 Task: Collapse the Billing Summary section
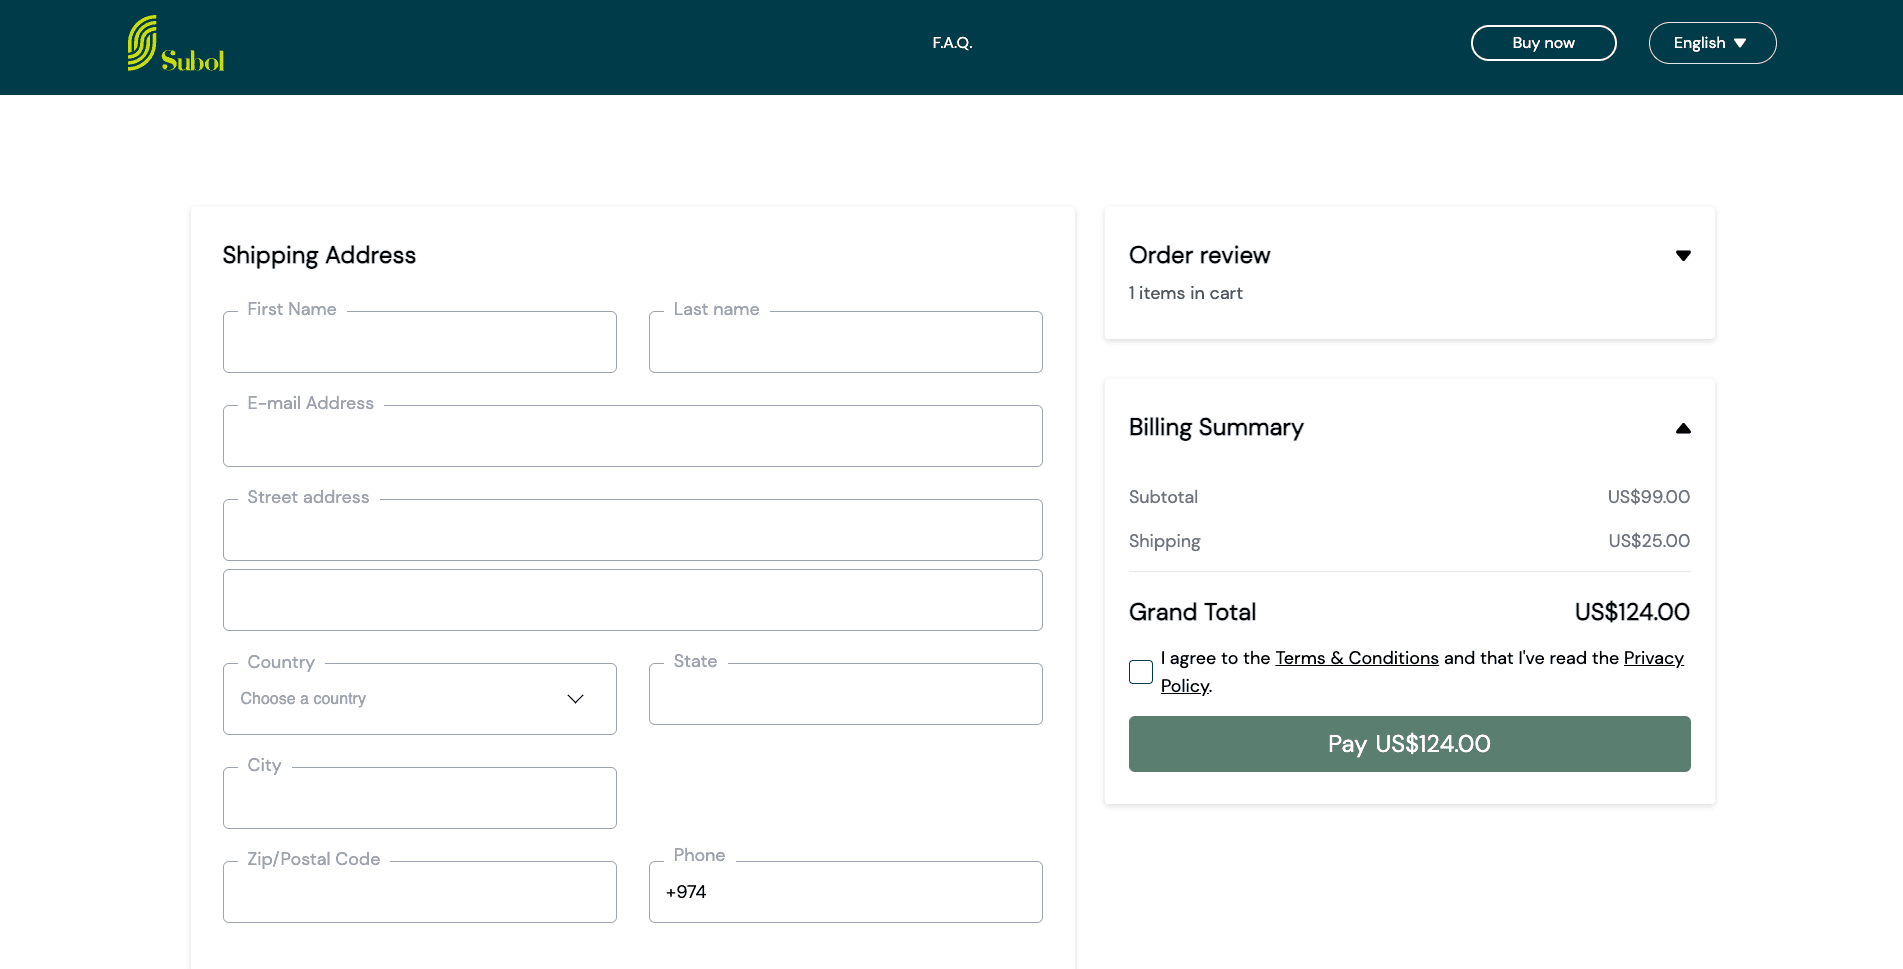pos(1684,428)
